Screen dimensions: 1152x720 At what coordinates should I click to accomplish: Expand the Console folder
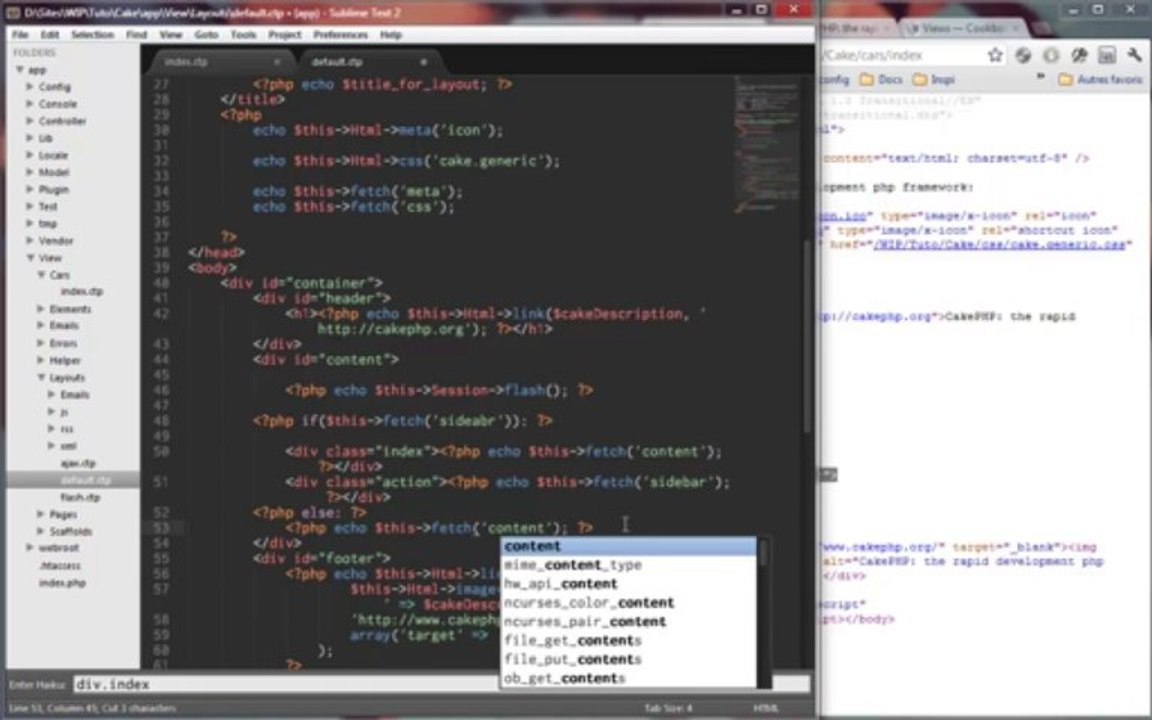(30, 104)
